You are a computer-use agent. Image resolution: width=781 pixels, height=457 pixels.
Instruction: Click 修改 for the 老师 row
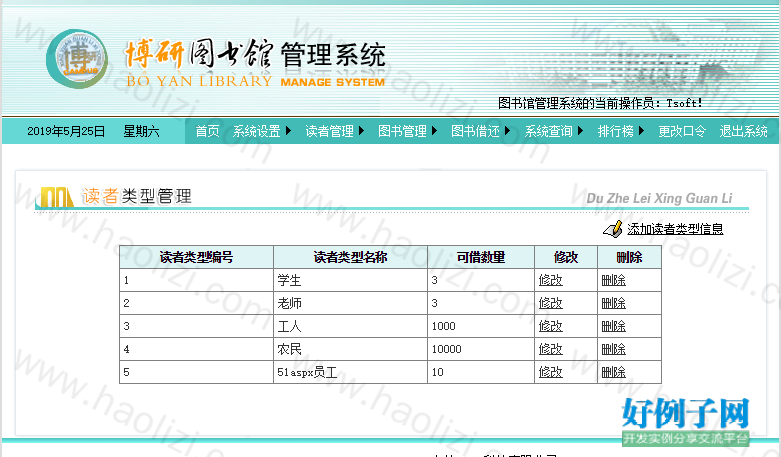[x=550, y=303]
